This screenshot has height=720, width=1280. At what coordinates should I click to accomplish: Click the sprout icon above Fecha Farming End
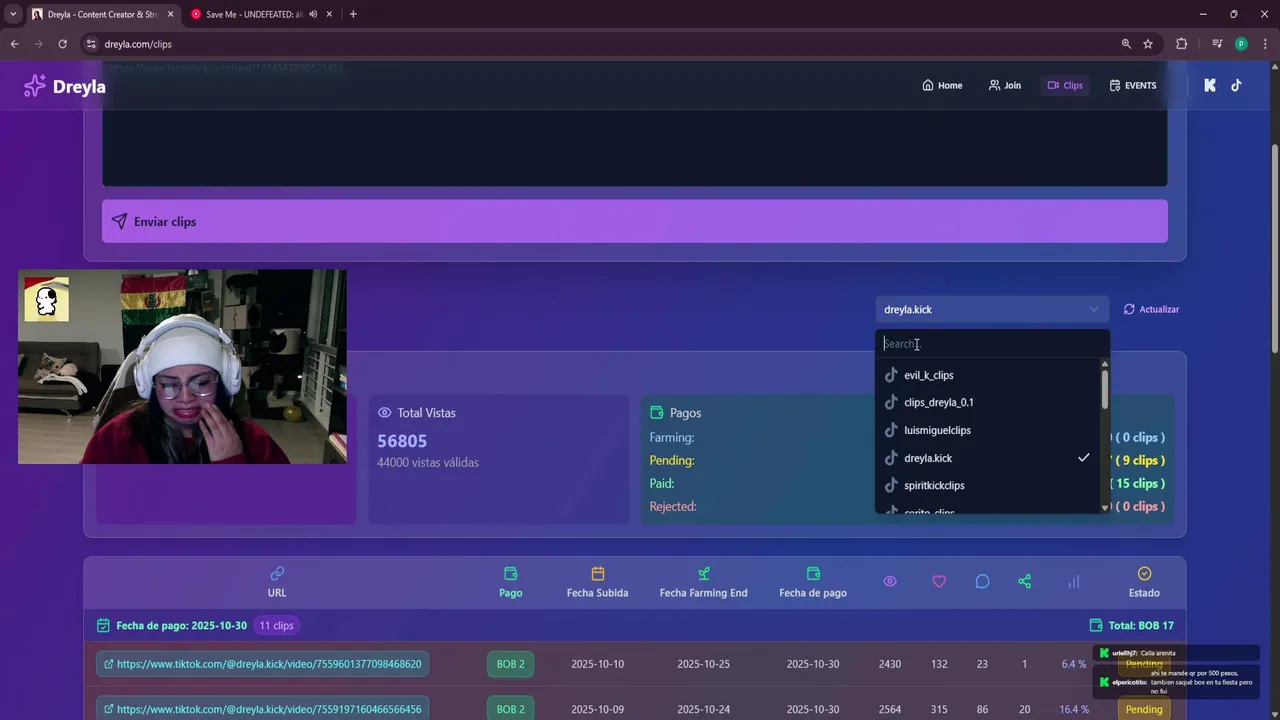click(x=704, y=573)
